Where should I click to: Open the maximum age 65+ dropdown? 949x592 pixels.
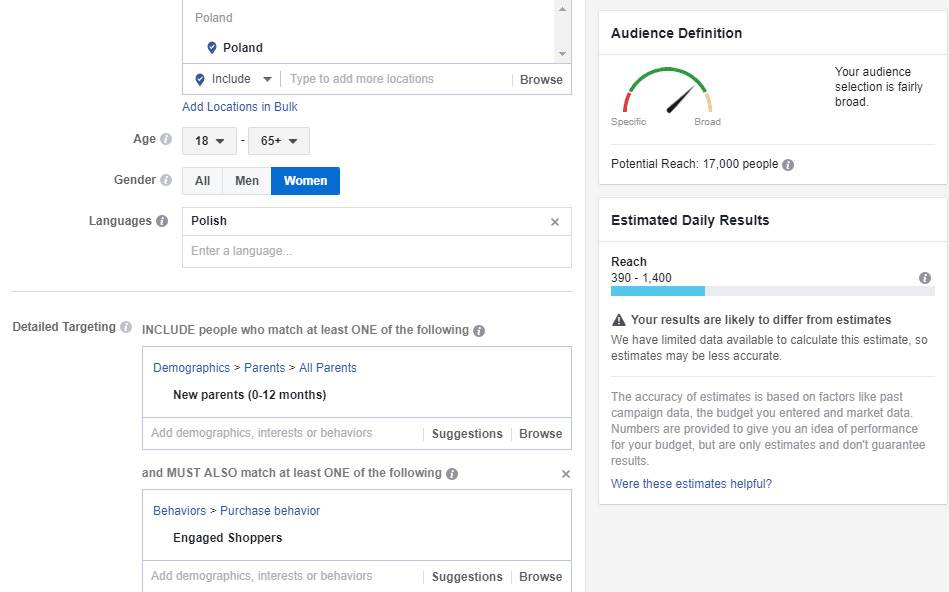pos(279,141)
